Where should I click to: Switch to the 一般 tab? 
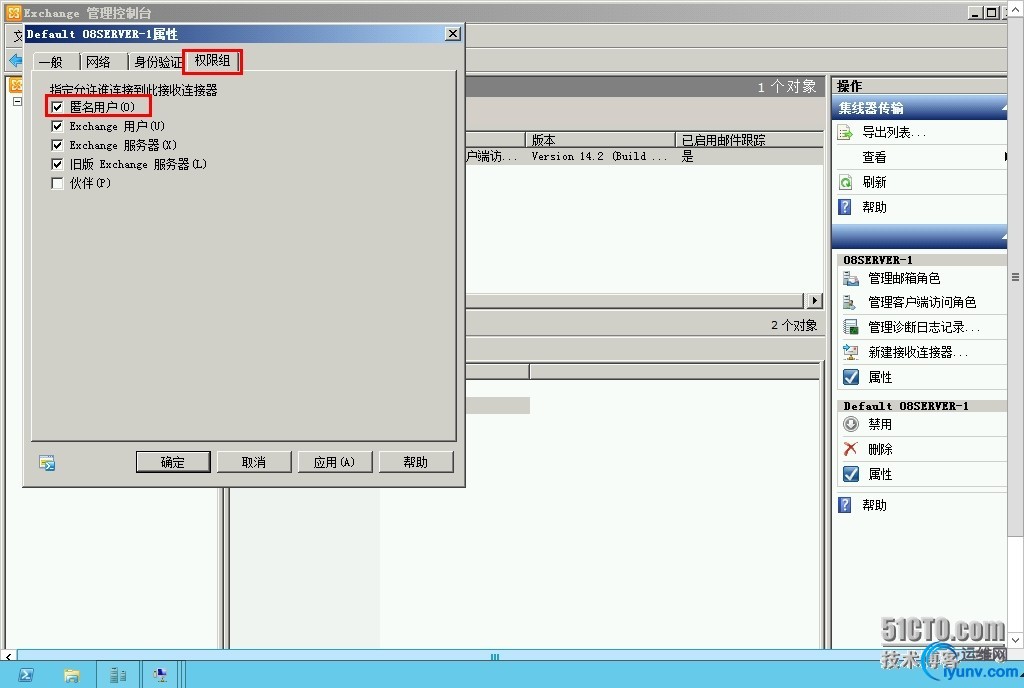tap(52, 62)
